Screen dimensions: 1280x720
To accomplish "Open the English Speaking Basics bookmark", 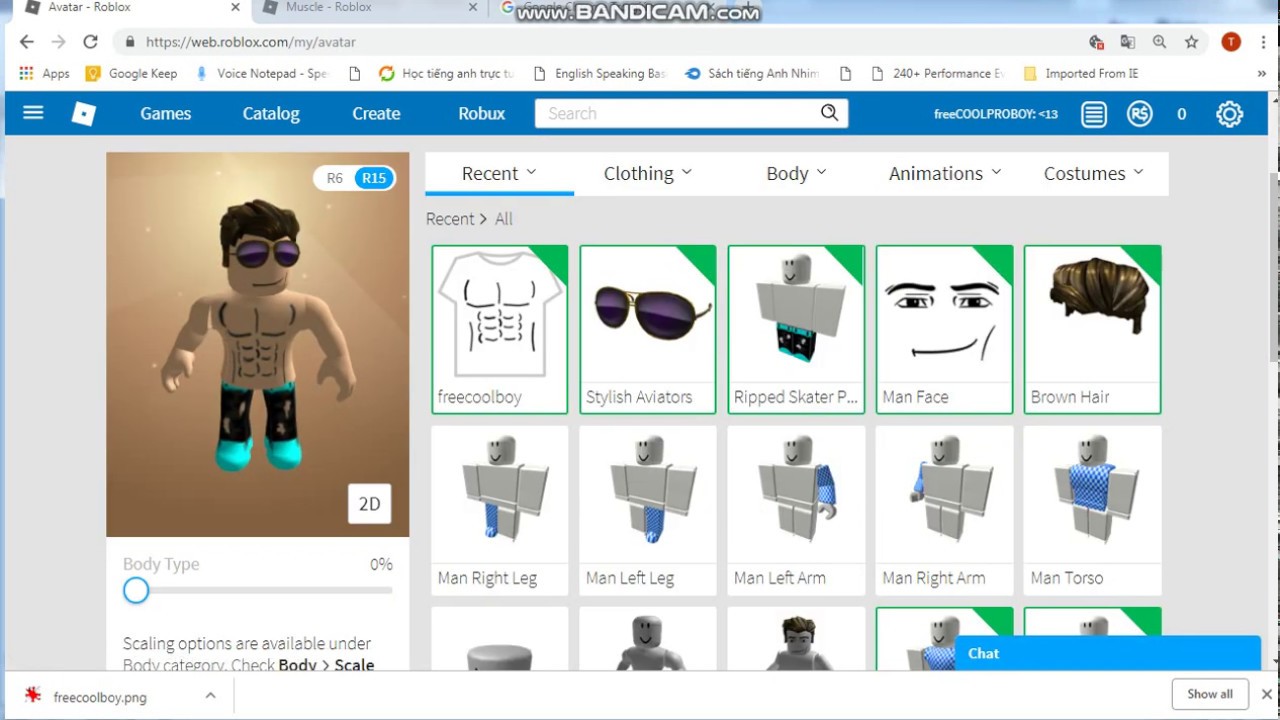I will [x=600, y=73].
